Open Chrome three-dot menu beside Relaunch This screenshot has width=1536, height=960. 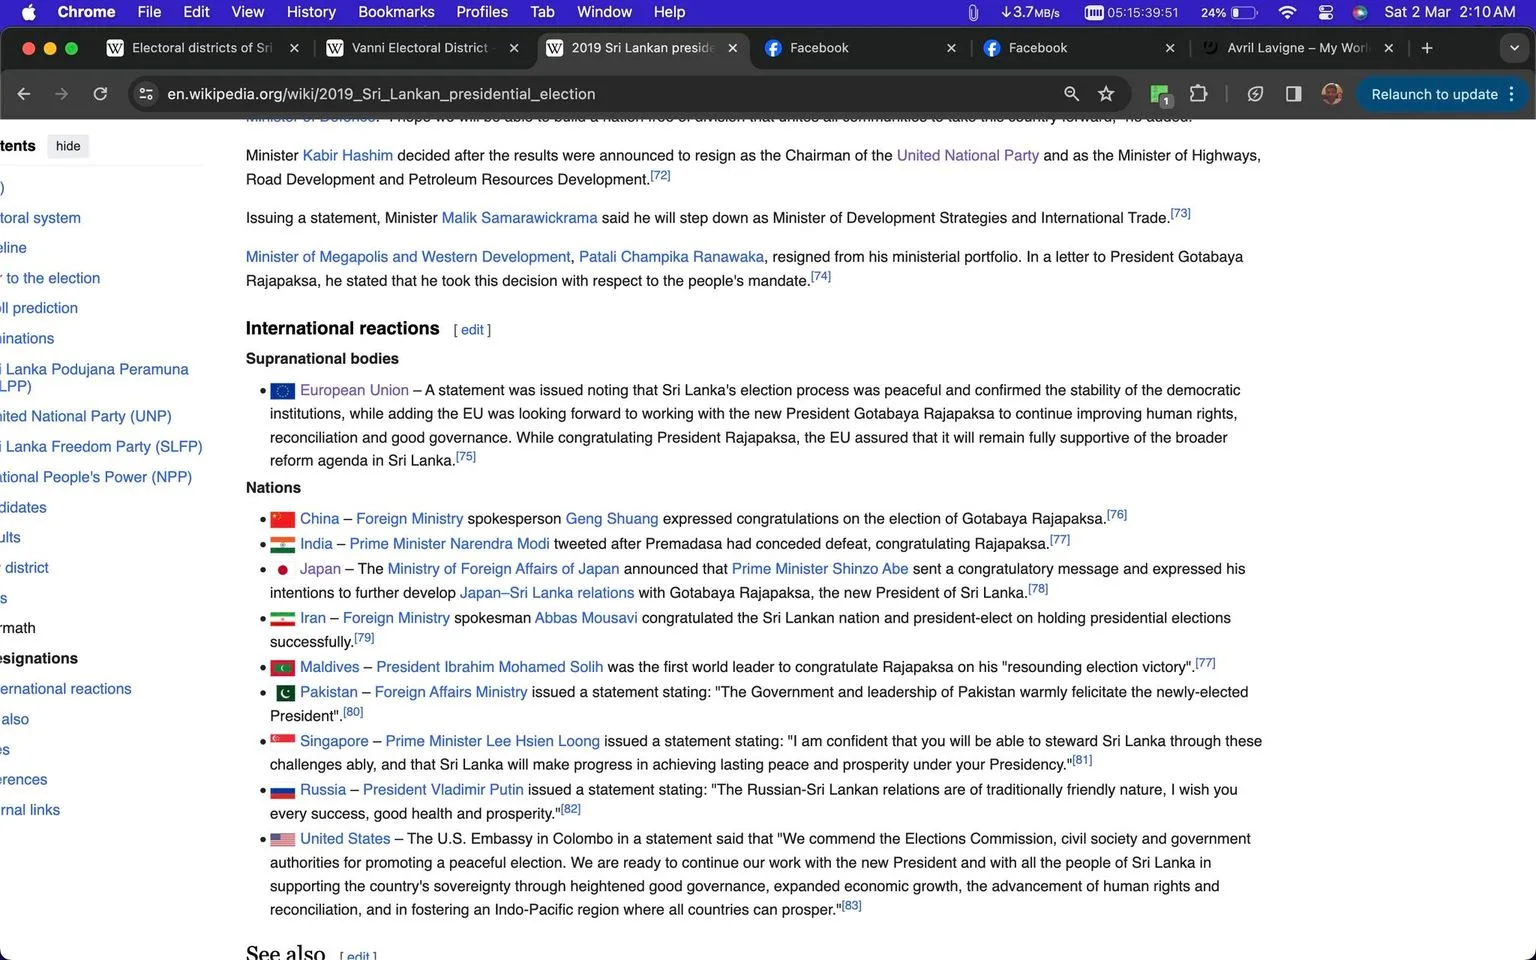click(x=1511, y=94)
